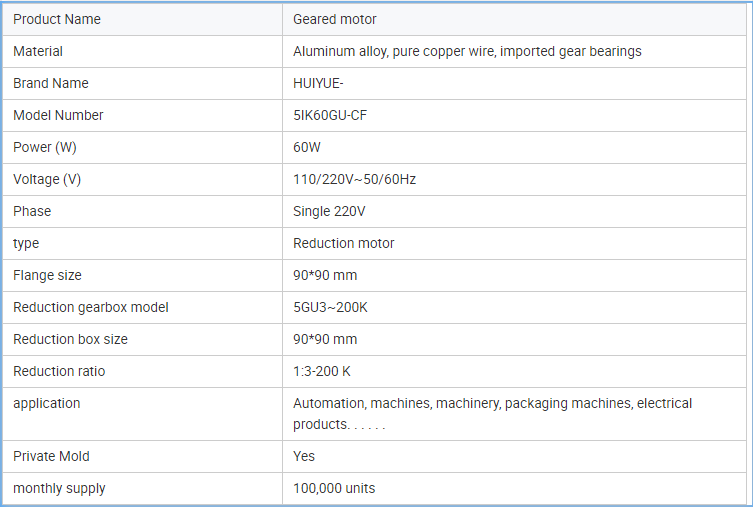753x507 pixels.
Task: Click the "Geared motor" product name value
Action: coord(335,19)
